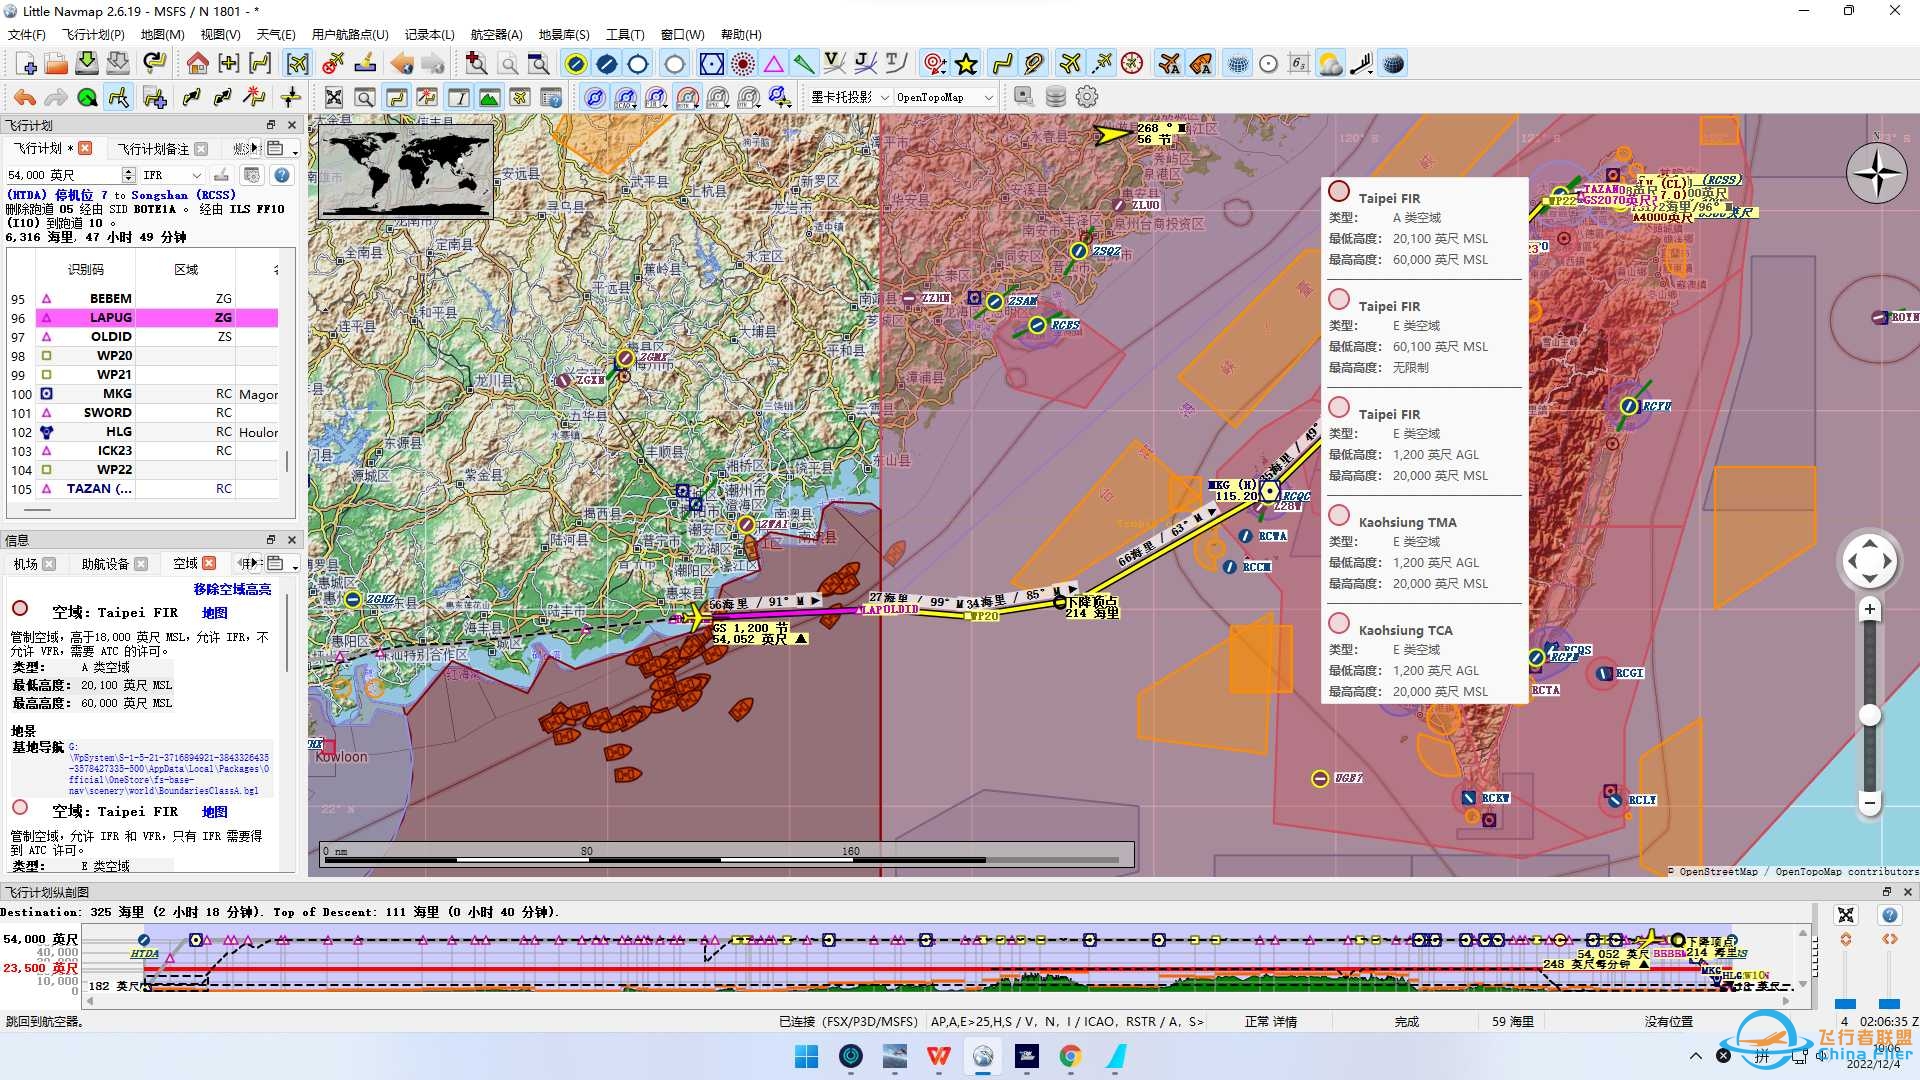The height and width of the screenshot is (1080, 1920).
Task: Toggle map grid display
Action: (x=1238, y=64)
